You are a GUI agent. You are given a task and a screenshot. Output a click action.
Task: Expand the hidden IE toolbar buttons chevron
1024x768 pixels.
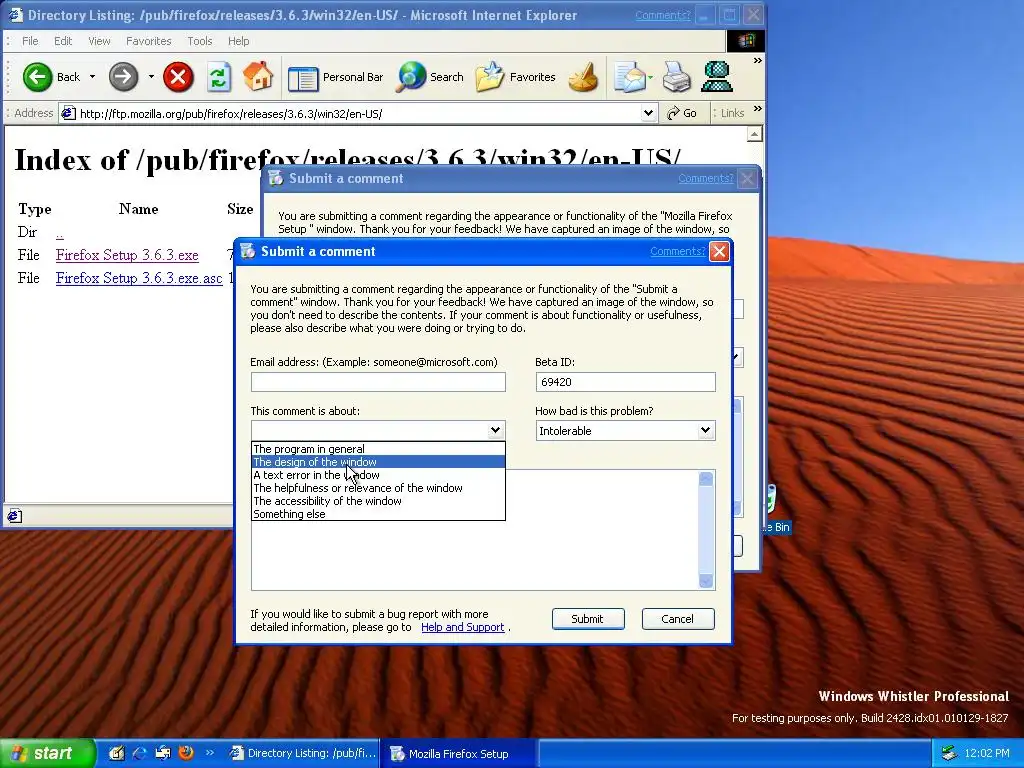tap(758, 61)
